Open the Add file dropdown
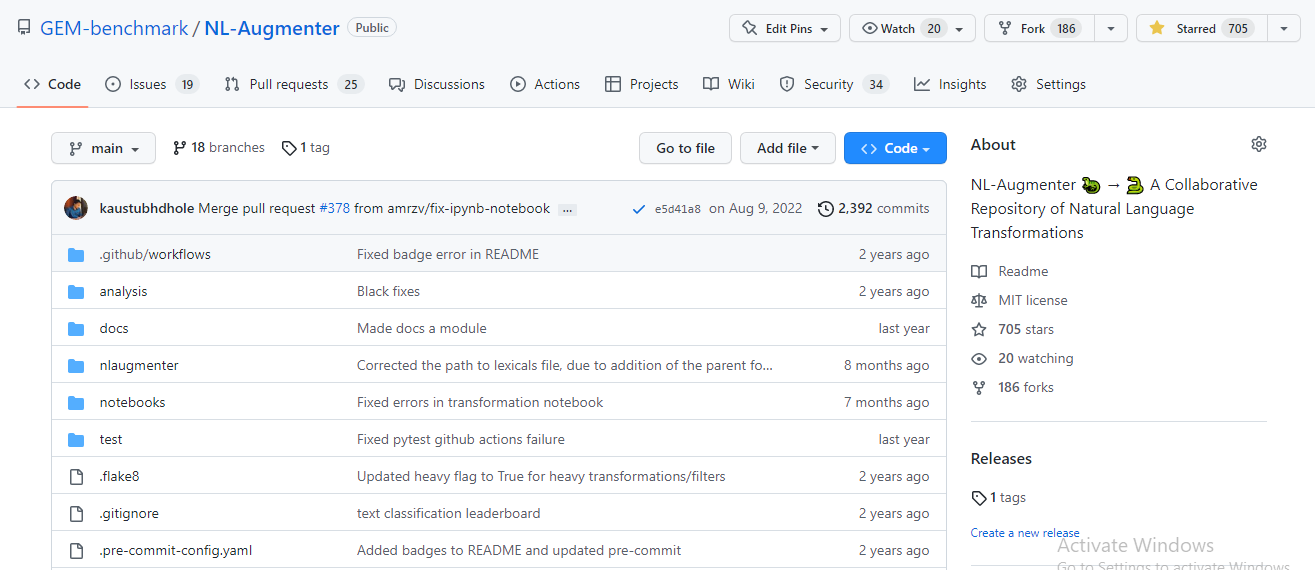This screenshot has width=1315, height=570. click(788, 148)
